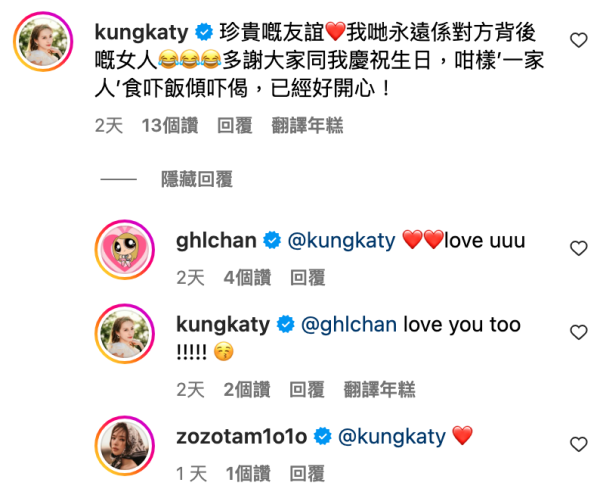Reply to ghlchan's comment via 回覆

click(308, 277)
